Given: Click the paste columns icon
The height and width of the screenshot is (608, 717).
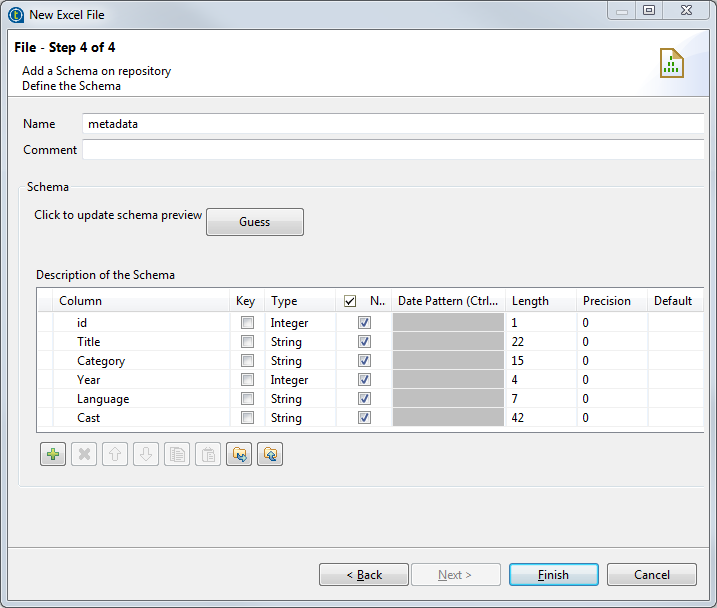Looking at the screenshot, I should point(208,454).
